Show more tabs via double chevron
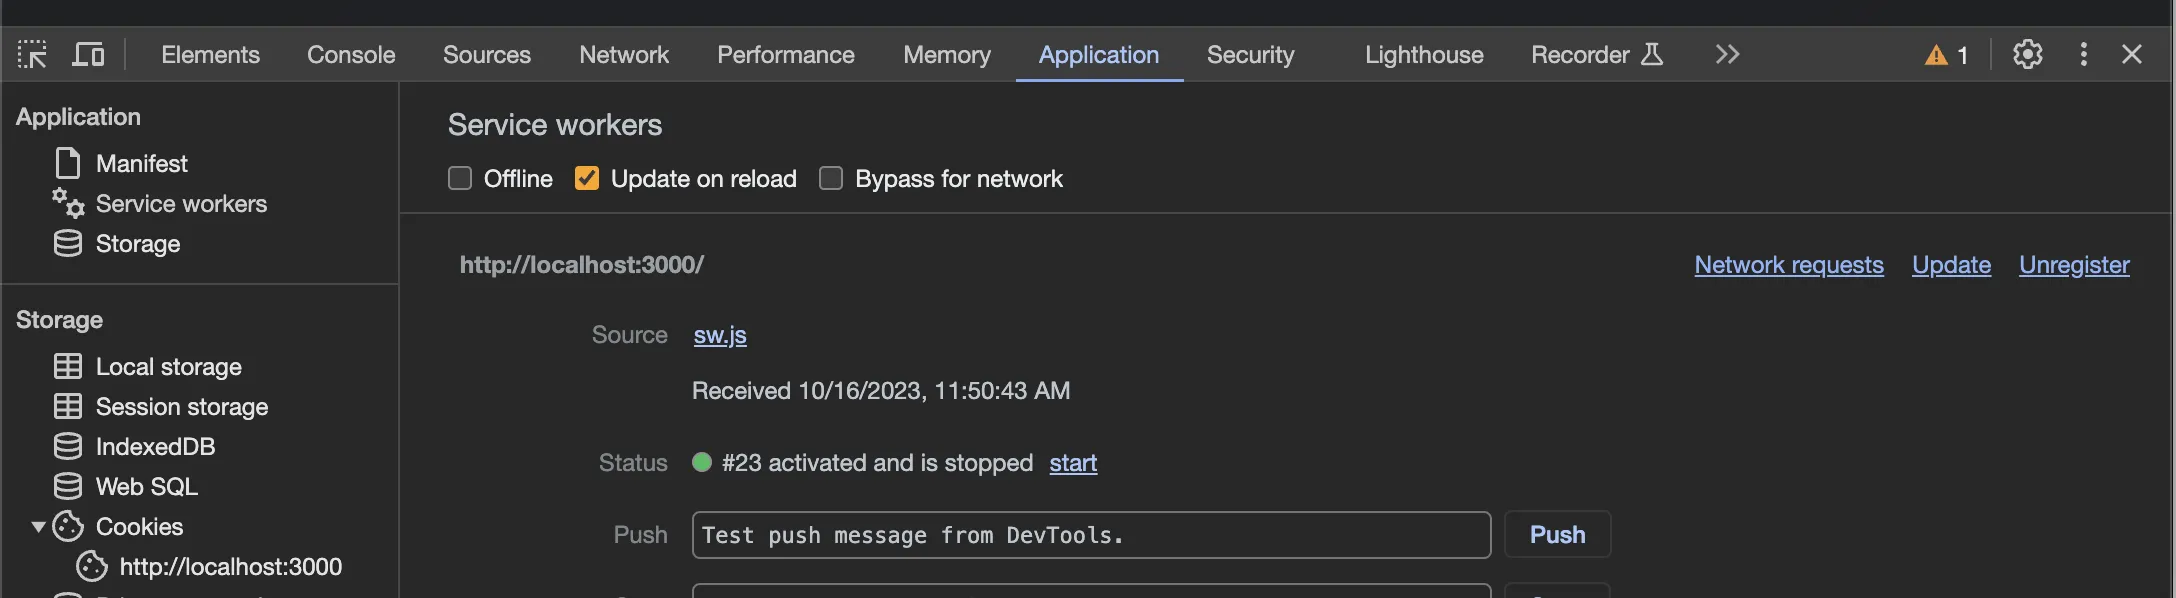Screen dimensions: 2176x598 (x=1727, y=54)
